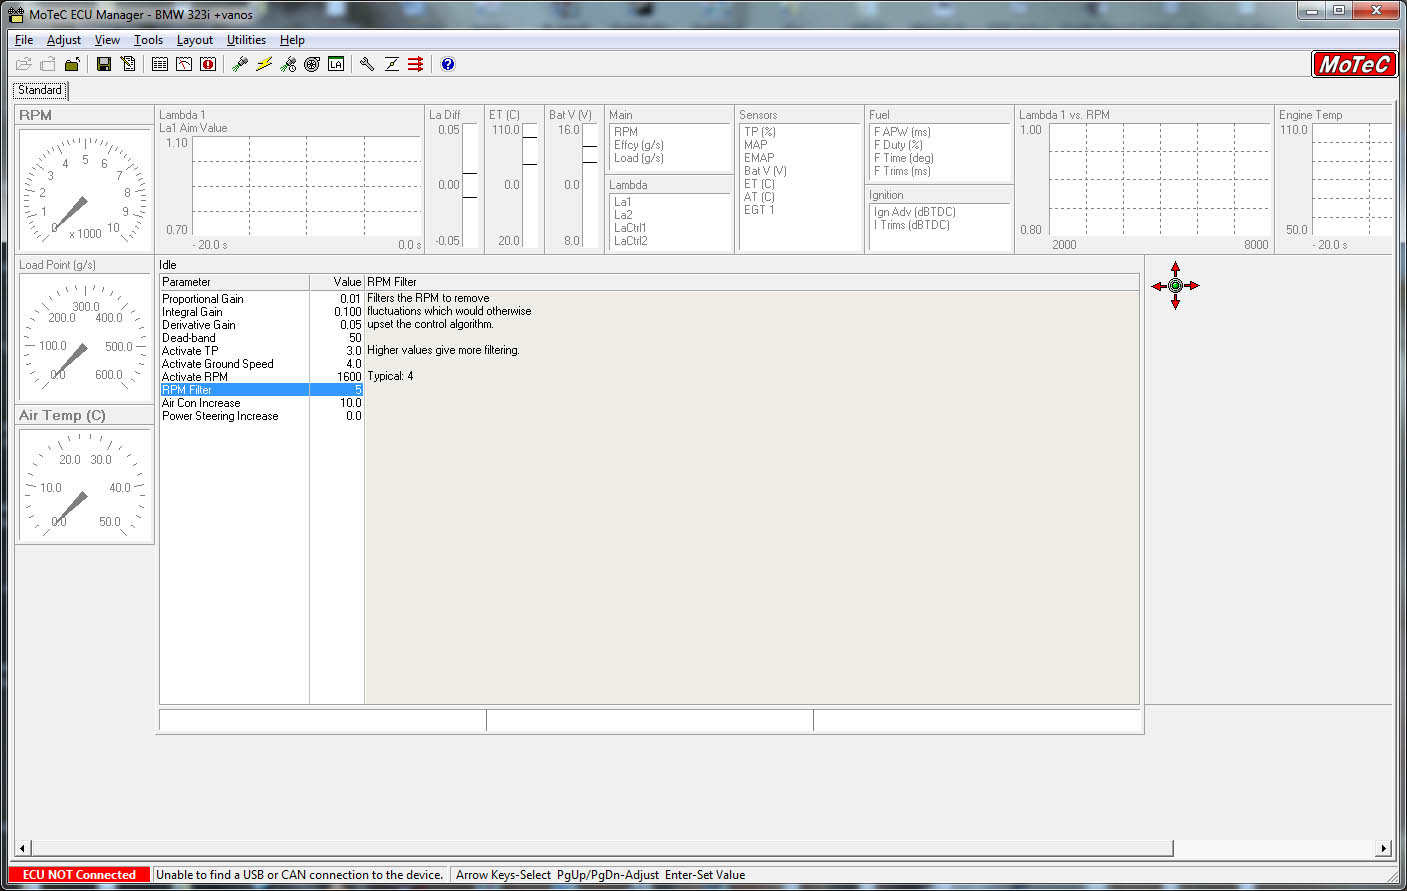
Task: Select the Proportional Gain parameter row
Action: pyautogui.click(x=203, y=299)
